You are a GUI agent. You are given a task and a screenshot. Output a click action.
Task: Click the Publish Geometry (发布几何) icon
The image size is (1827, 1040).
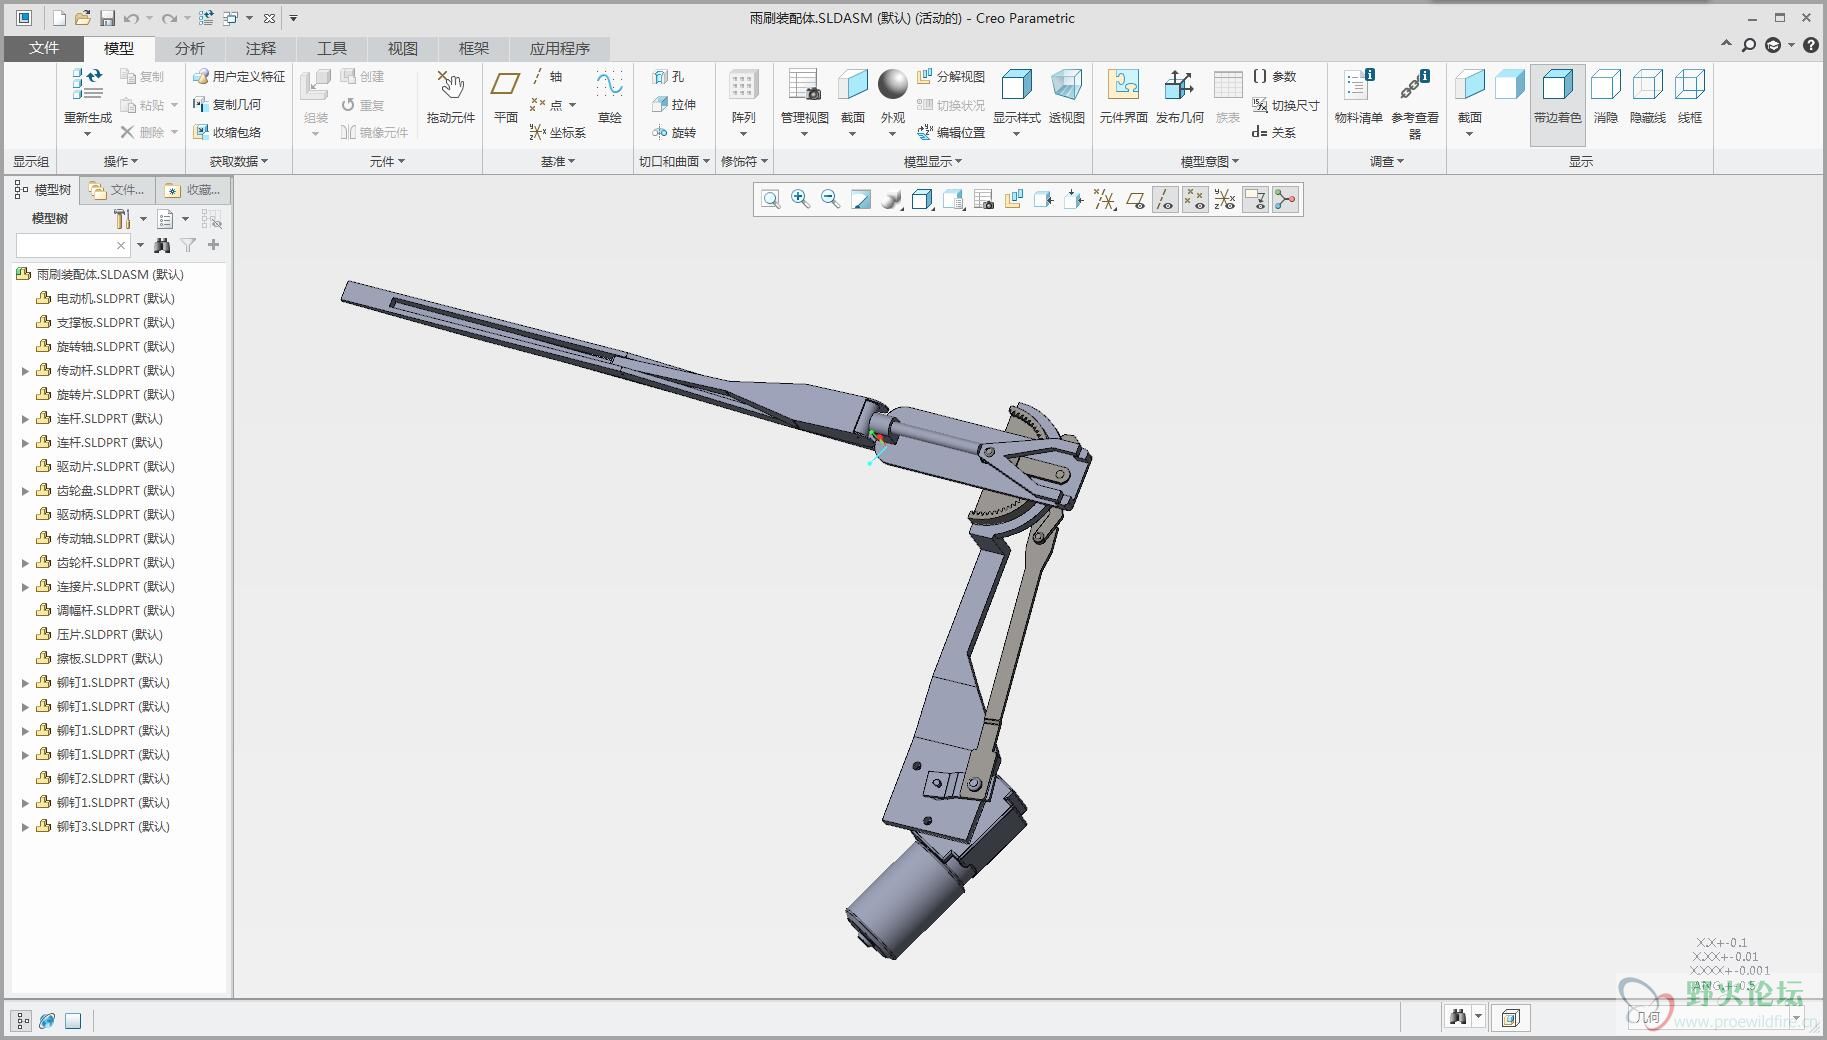point(1179,87)
